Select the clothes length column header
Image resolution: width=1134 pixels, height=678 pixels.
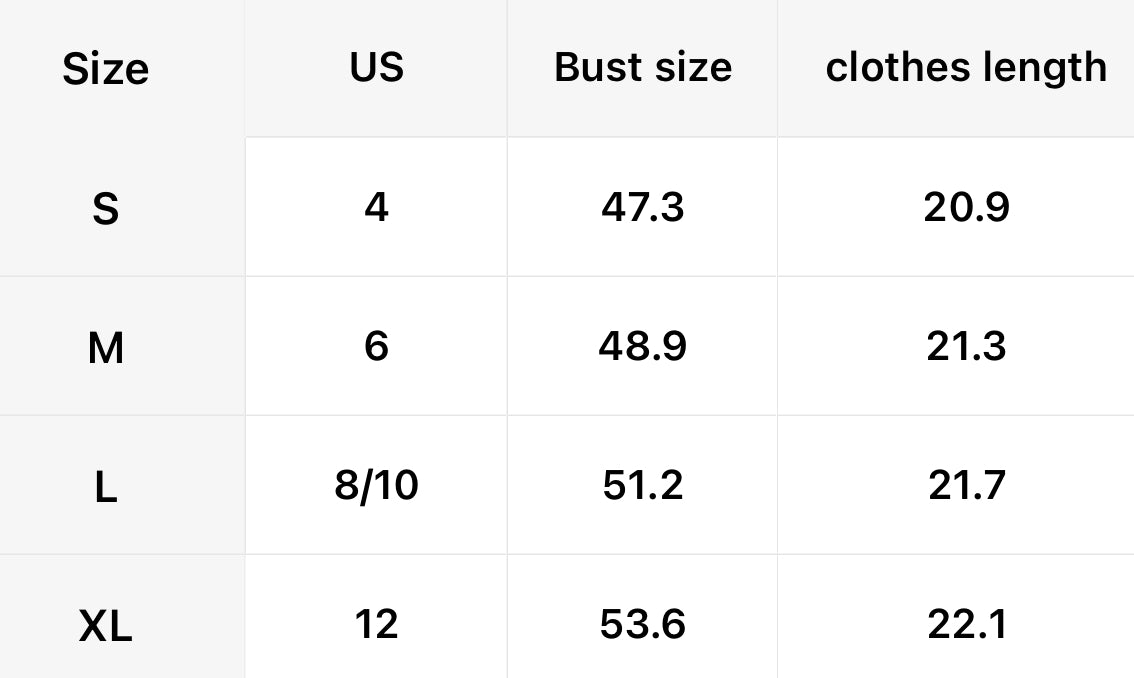pos(966,67)
